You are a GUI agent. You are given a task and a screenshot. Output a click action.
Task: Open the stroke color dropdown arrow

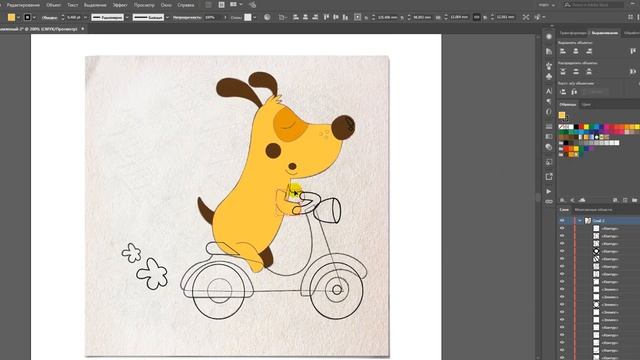(34, 18)
